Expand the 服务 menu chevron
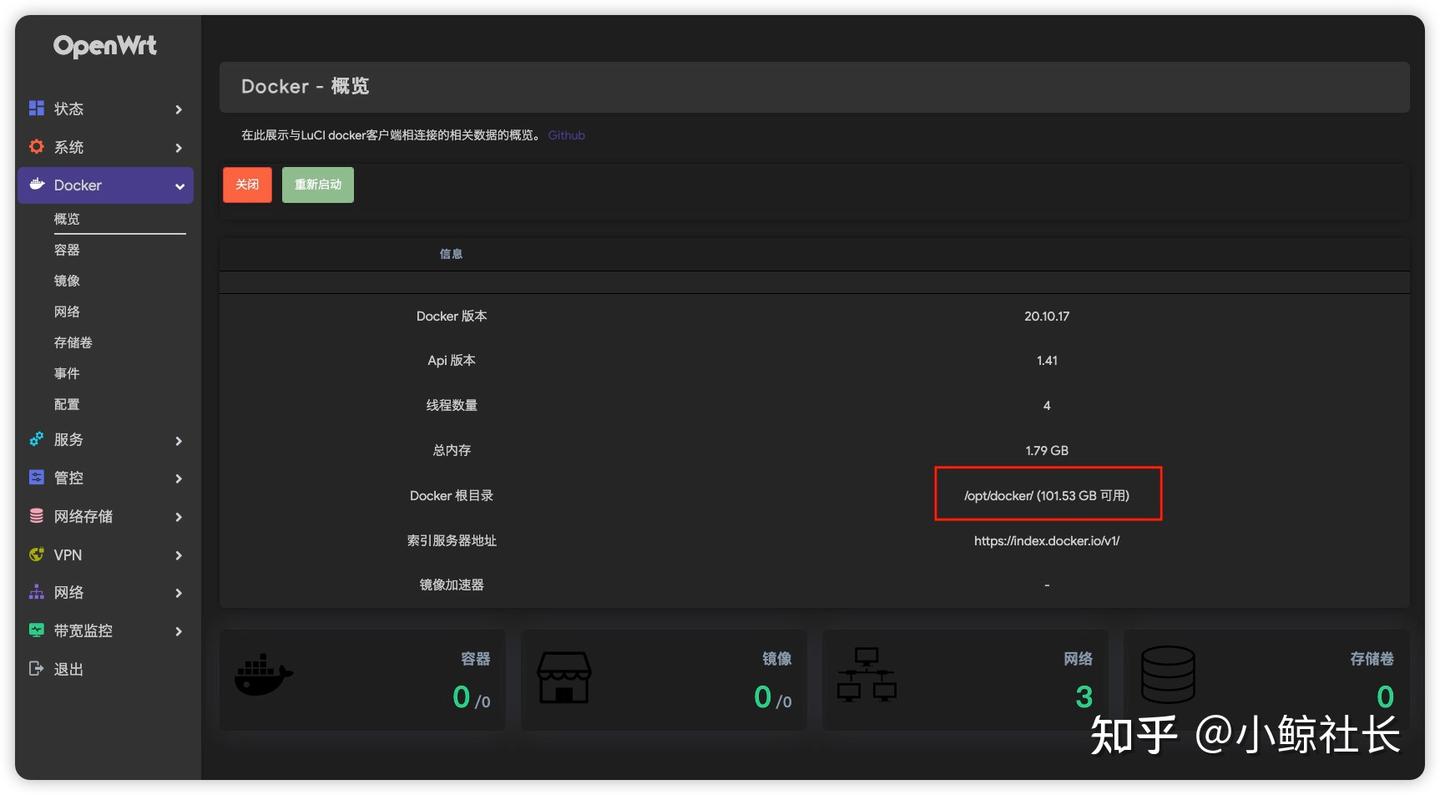The image size is (1440, 795). [178, 440]
